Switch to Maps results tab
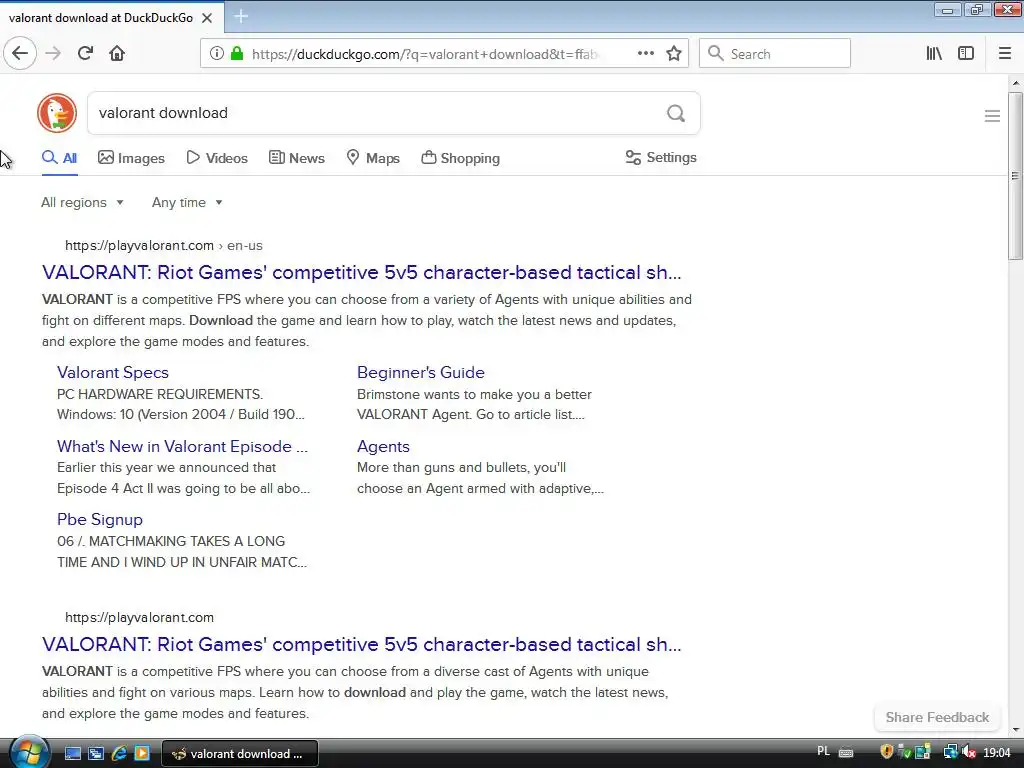Image resolution: width=1024 pixels, height=768 pixels. [373, 158]
